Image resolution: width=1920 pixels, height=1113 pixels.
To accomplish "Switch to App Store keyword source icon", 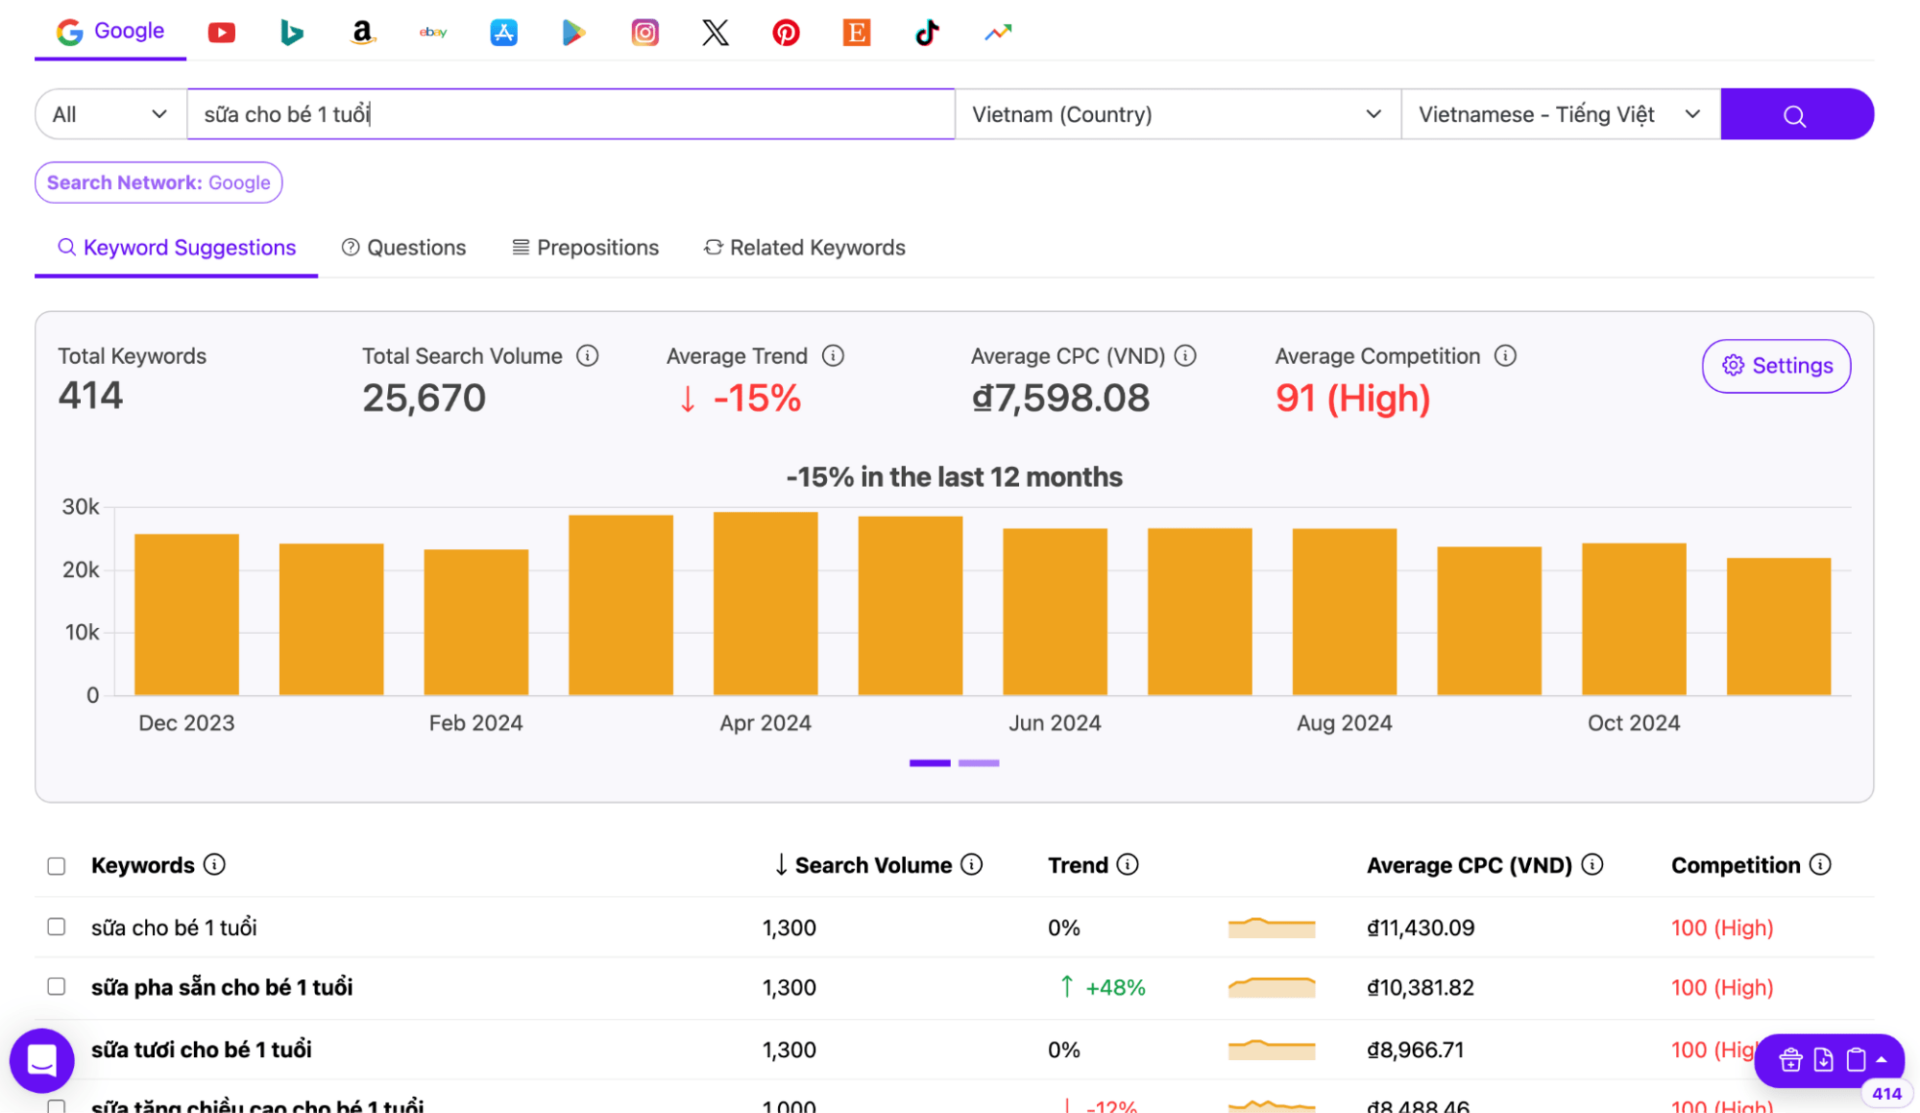I will [x=504, y=33].
